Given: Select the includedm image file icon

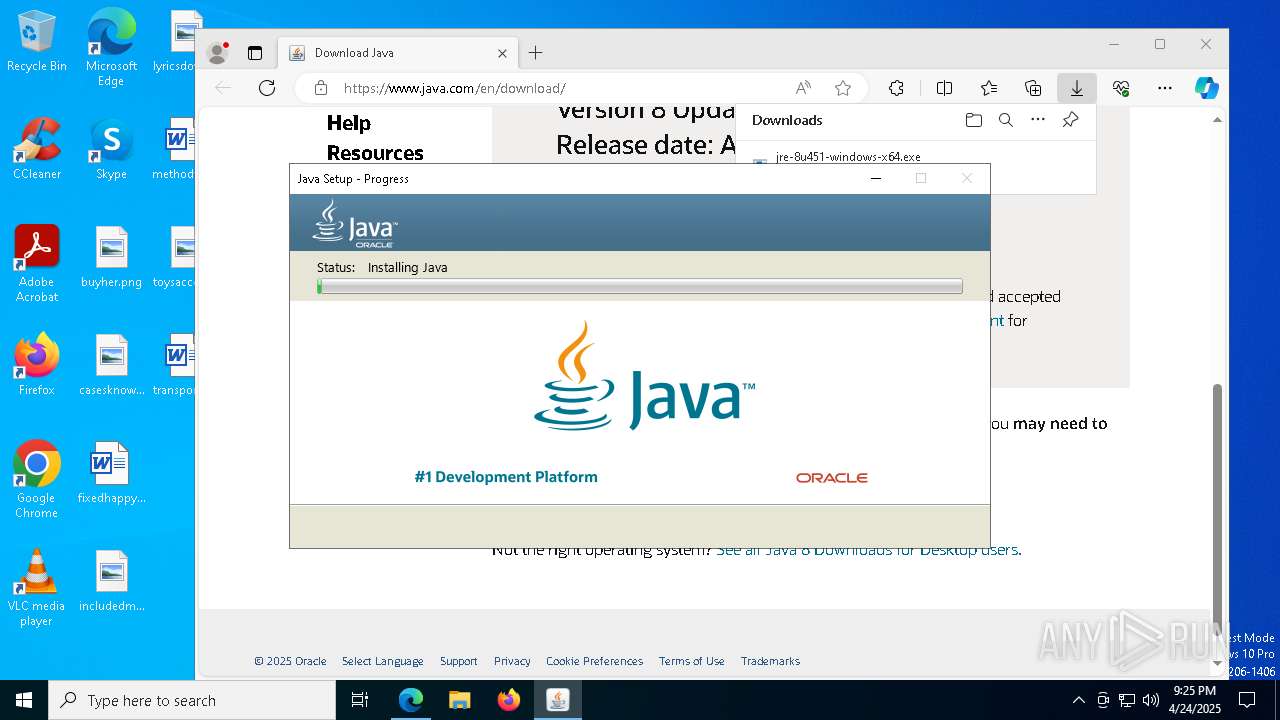Looking at the screenshot, I should pos(111,582).
